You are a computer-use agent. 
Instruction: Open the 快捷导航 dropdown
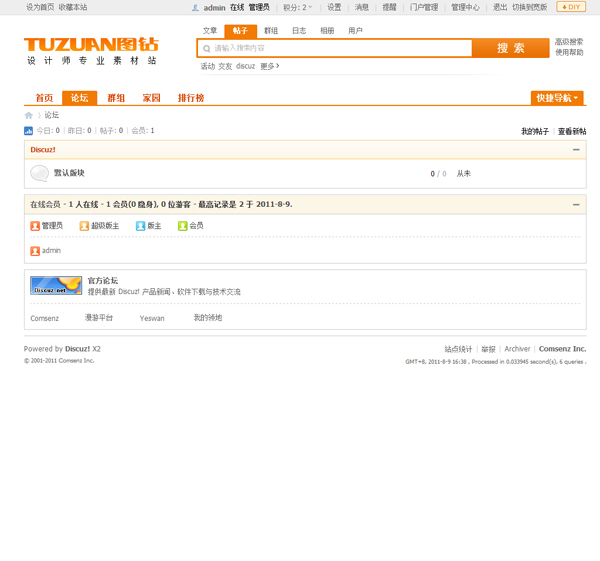[557, 98]
